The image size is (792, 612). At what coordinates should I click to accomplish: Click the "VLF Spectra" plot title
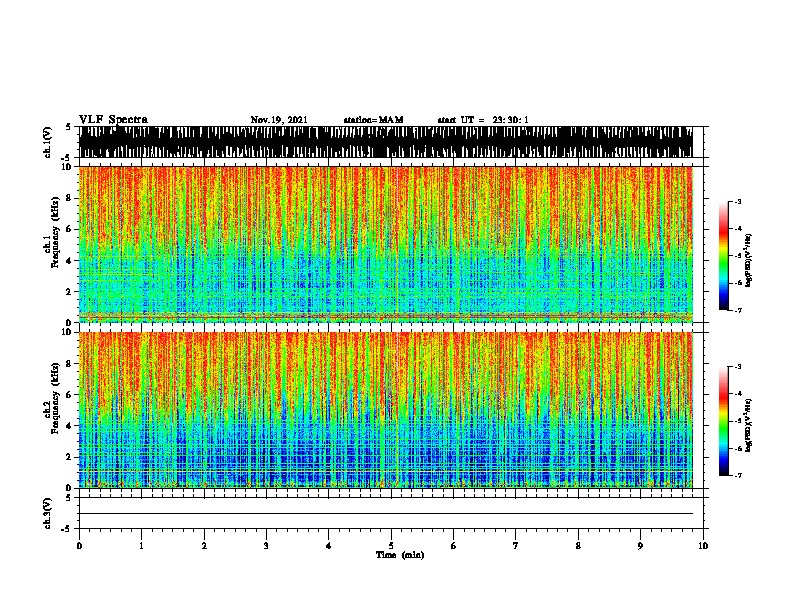(113, 120)
